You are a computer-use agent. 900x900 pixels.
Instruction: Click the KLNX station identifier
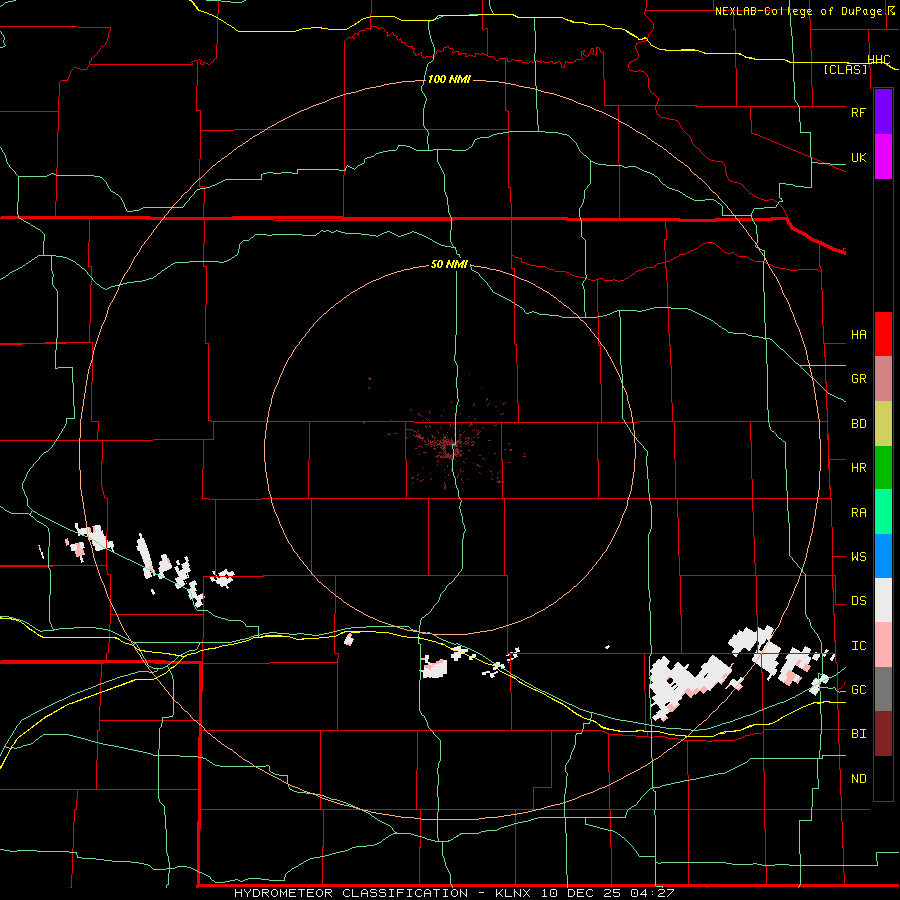point(513,893)
